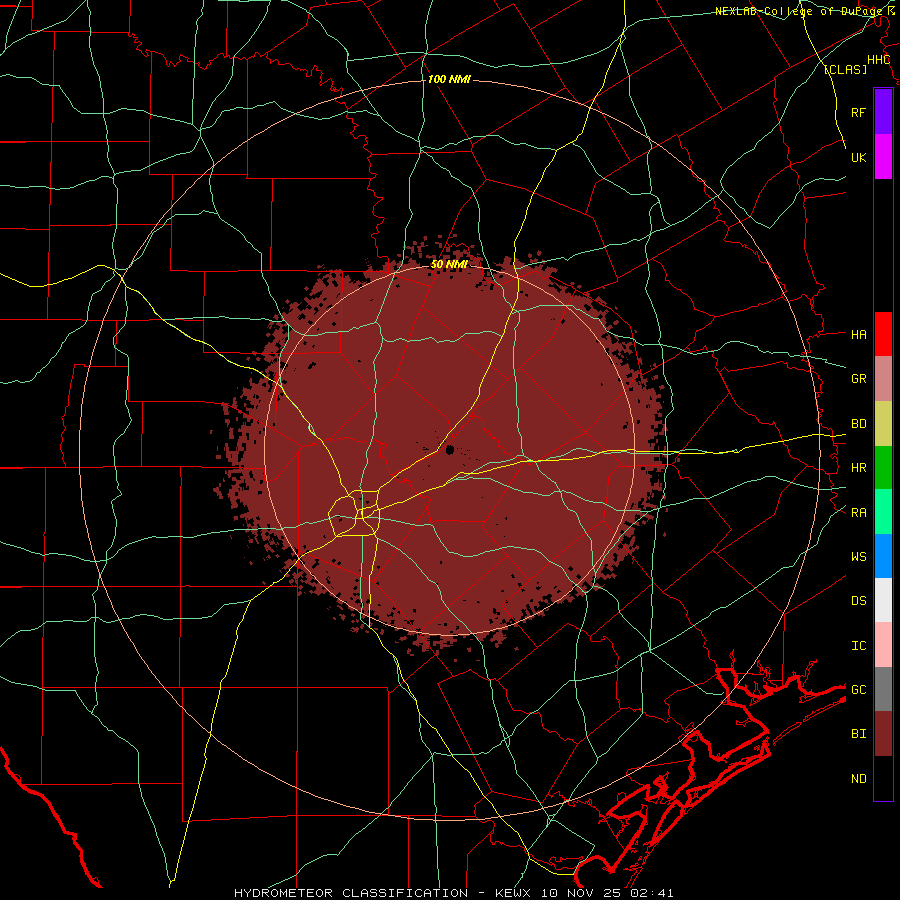
Task: Click the RF legend label
Action: point(858,112)
